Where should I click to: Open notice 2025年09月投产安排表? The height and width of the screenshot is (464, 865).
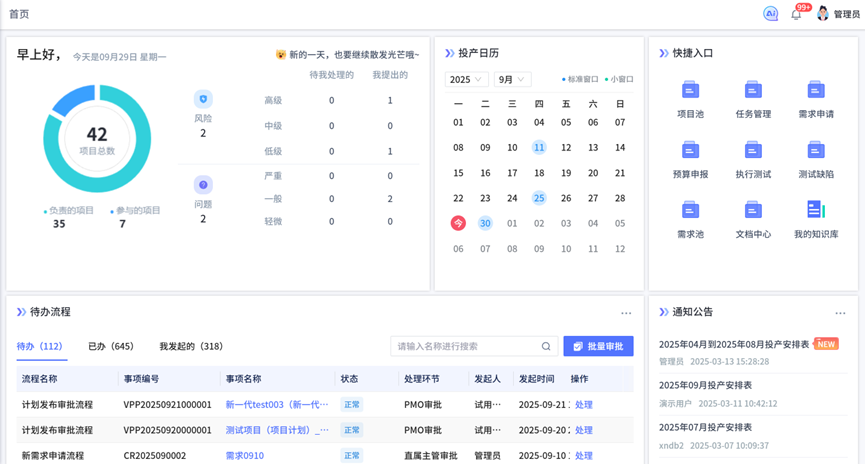pos(705,385)
